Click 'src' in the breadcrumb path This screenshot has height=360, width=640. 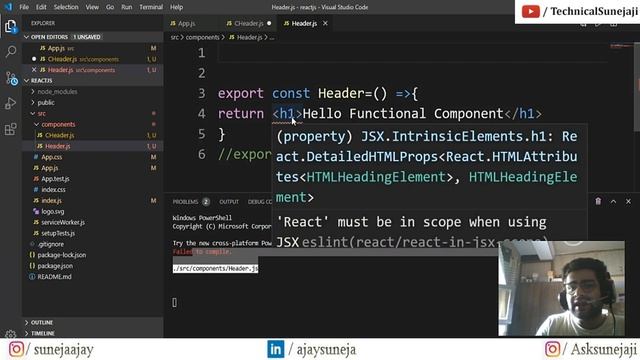coord(175,37)
